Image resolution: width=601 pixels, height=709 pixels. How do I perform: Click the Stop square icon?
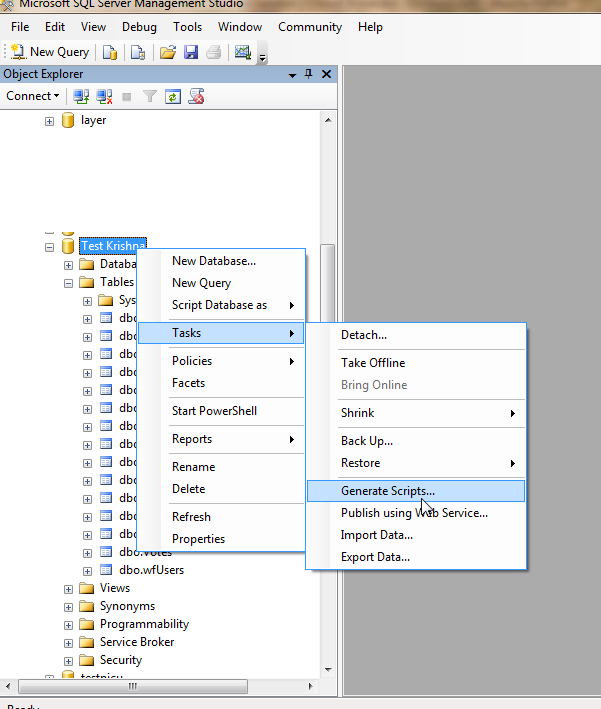click(127, 97)
